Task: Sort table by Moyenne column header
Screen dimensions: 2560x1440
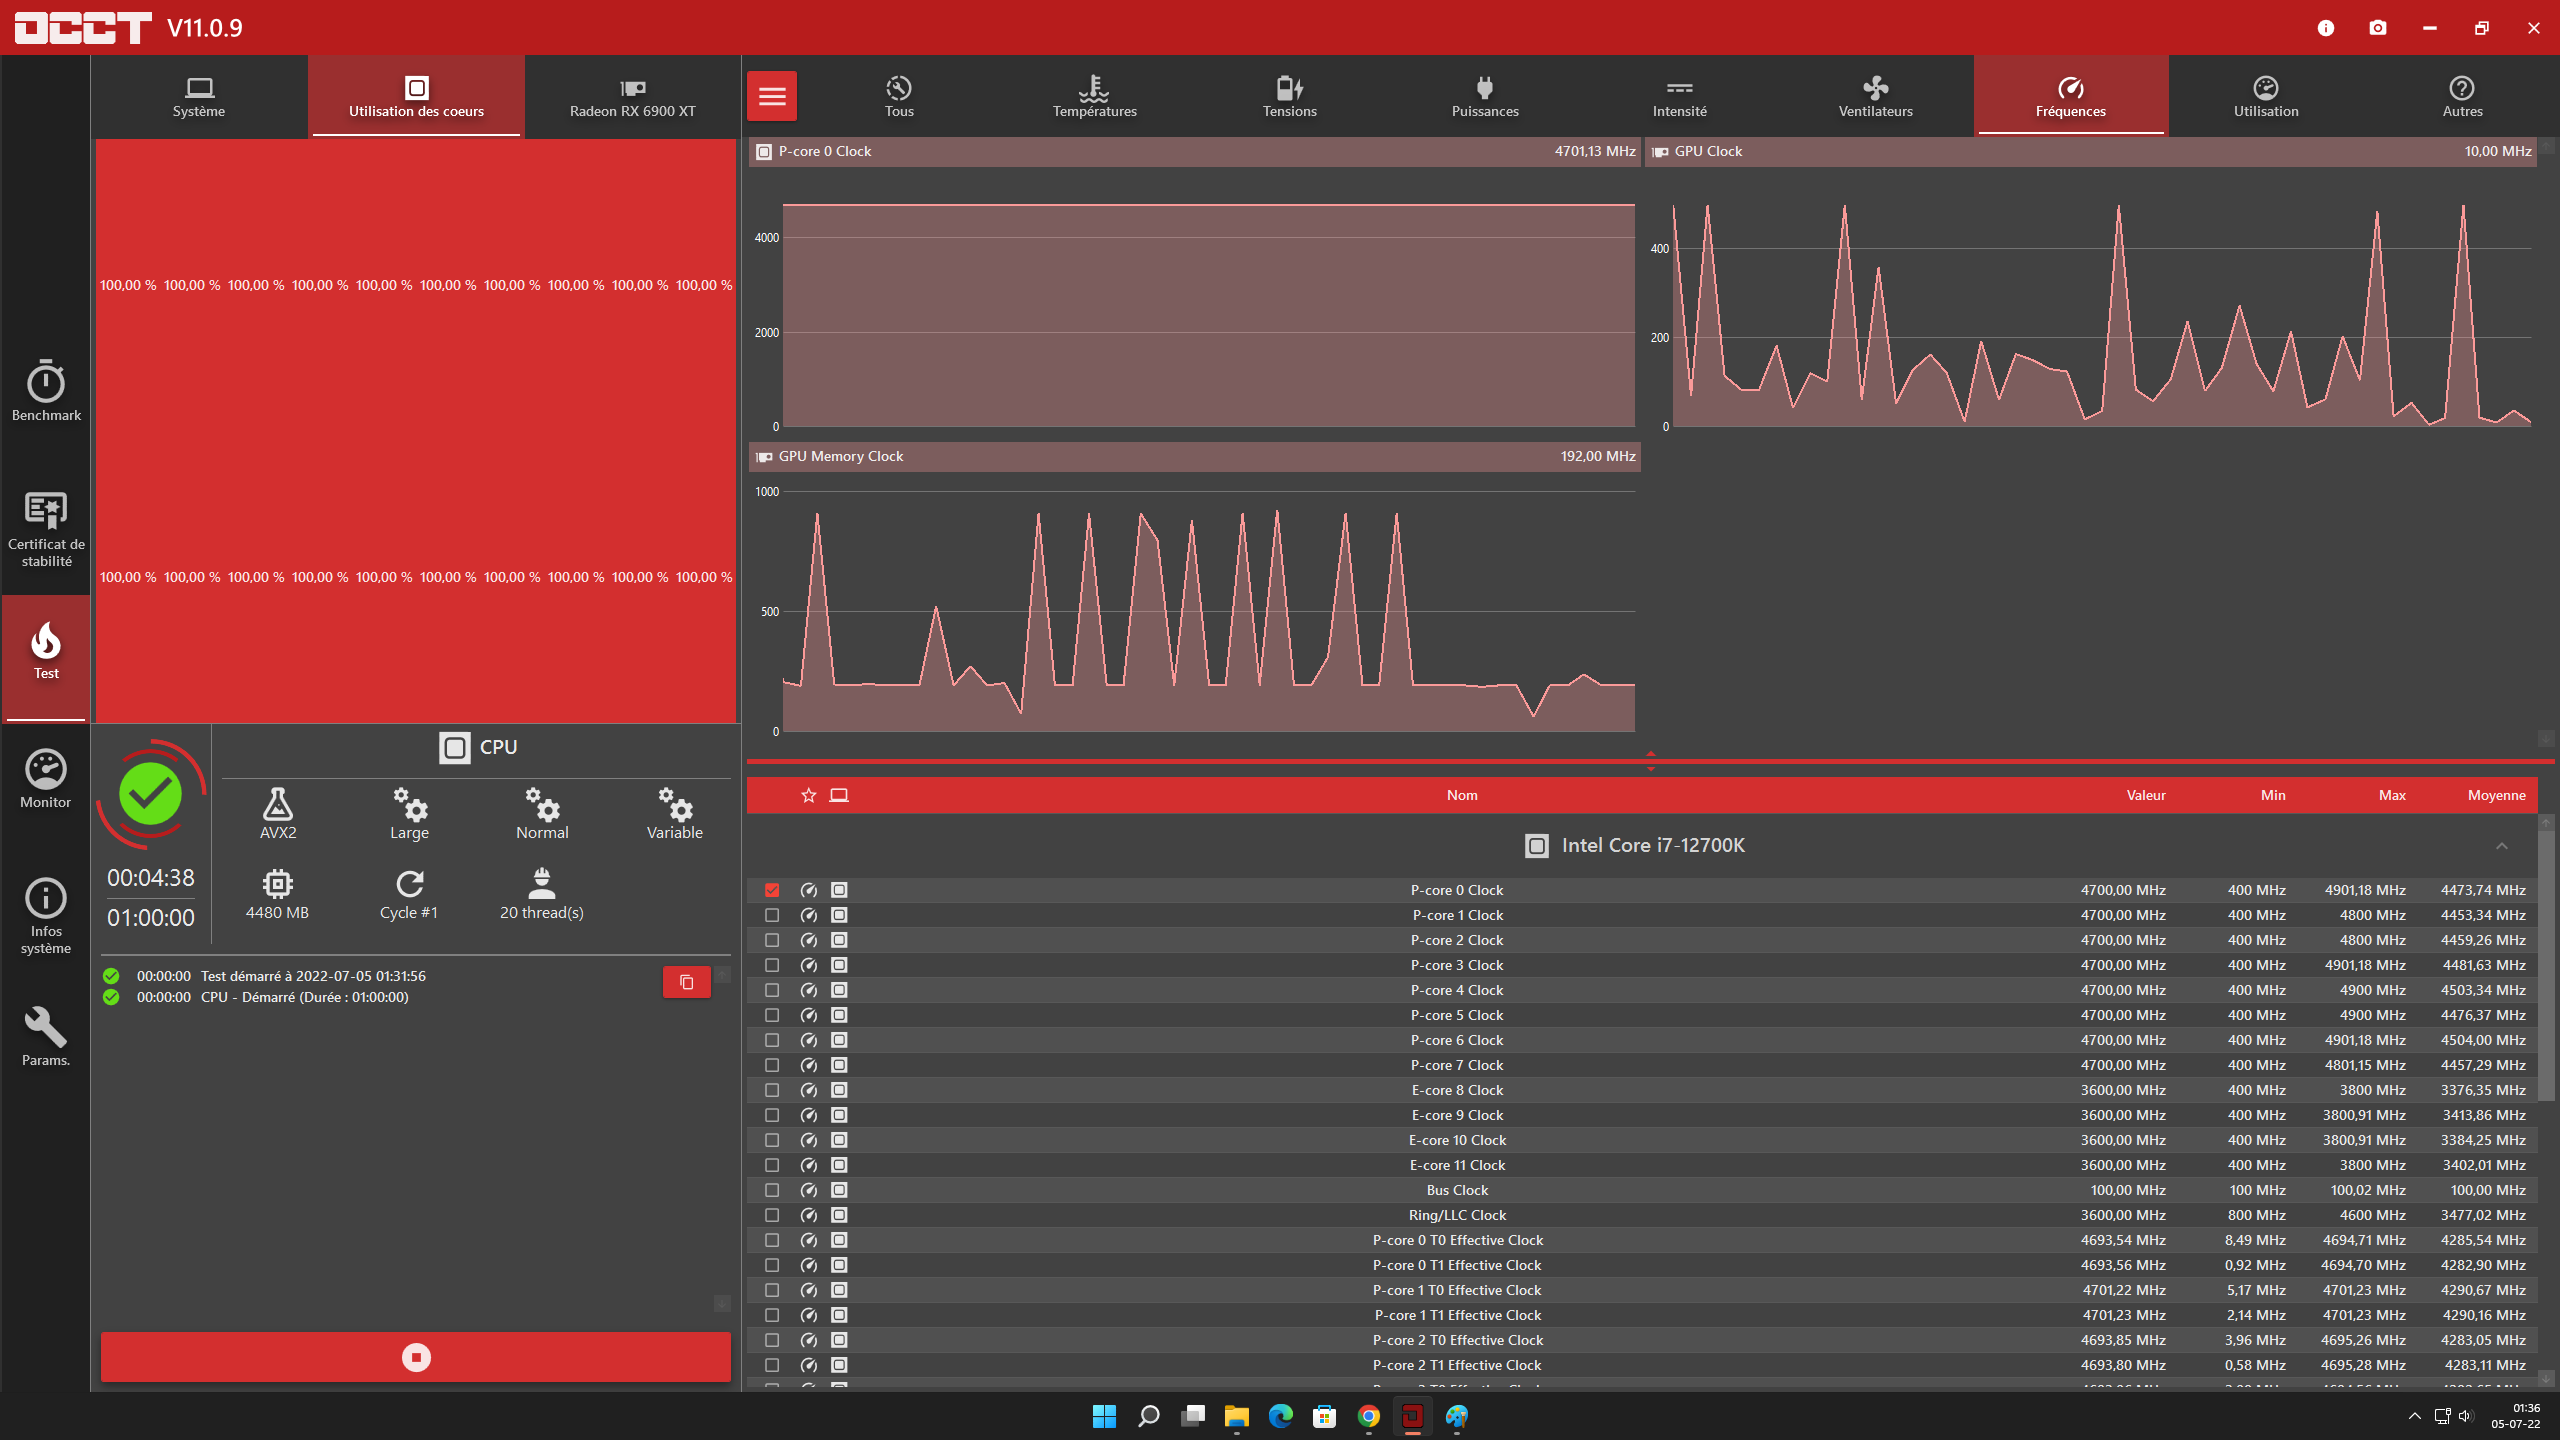Action: coord(2496,795)
